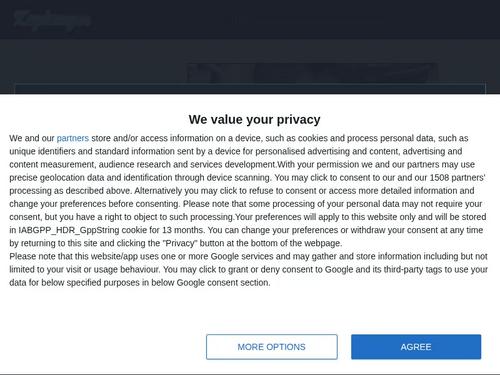Click the dimmed content panel outline below banner
This screenshot has height=375, width=500.
250,88
